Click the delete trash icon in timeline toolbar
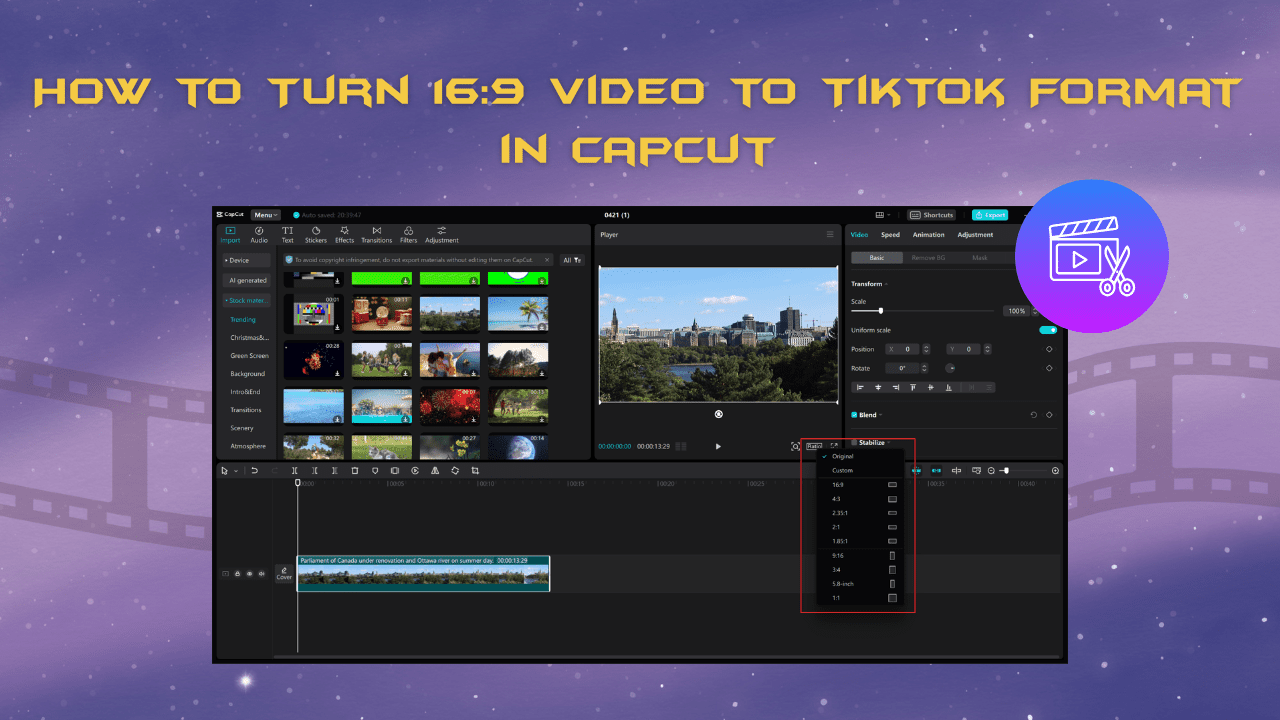This screenshot has height=720, width=1280. pyautogui.click(x=354, y=470)
